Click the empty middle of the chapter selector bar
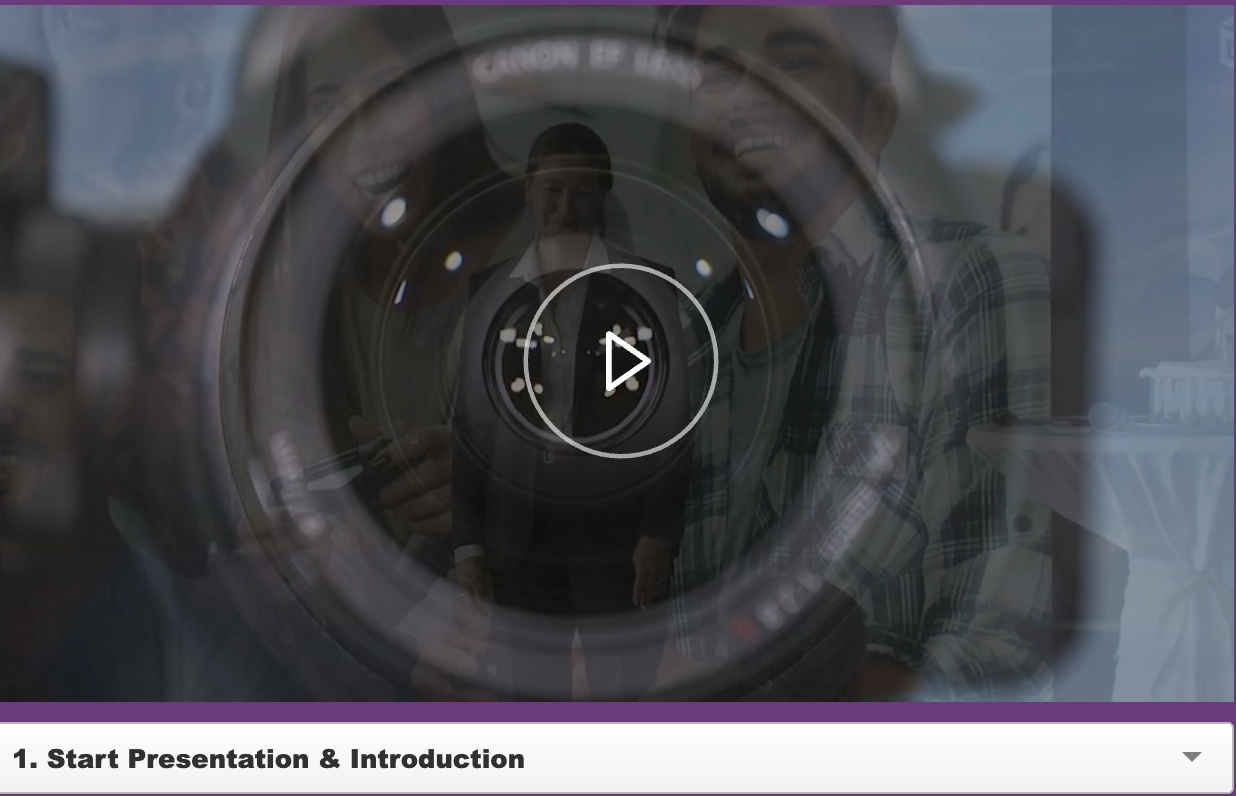 click(x=850, y=758)
